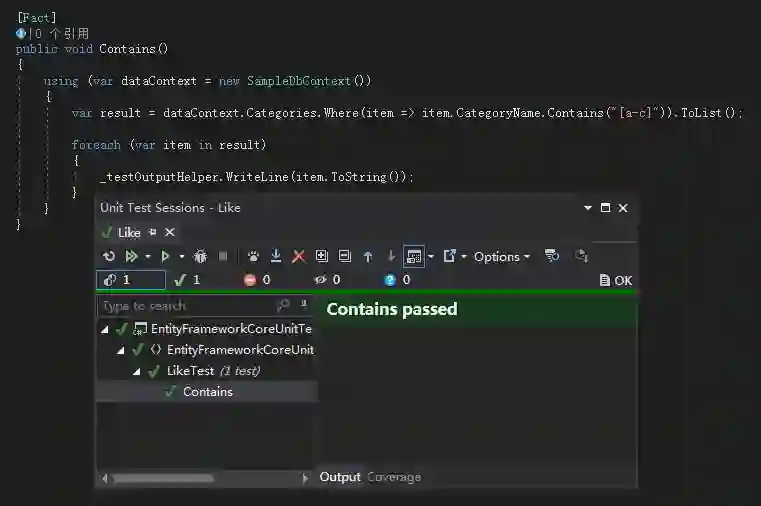Screen dimensions: 761x506
Task: Toggle the show output panel layout button
Action: [414, 256]
